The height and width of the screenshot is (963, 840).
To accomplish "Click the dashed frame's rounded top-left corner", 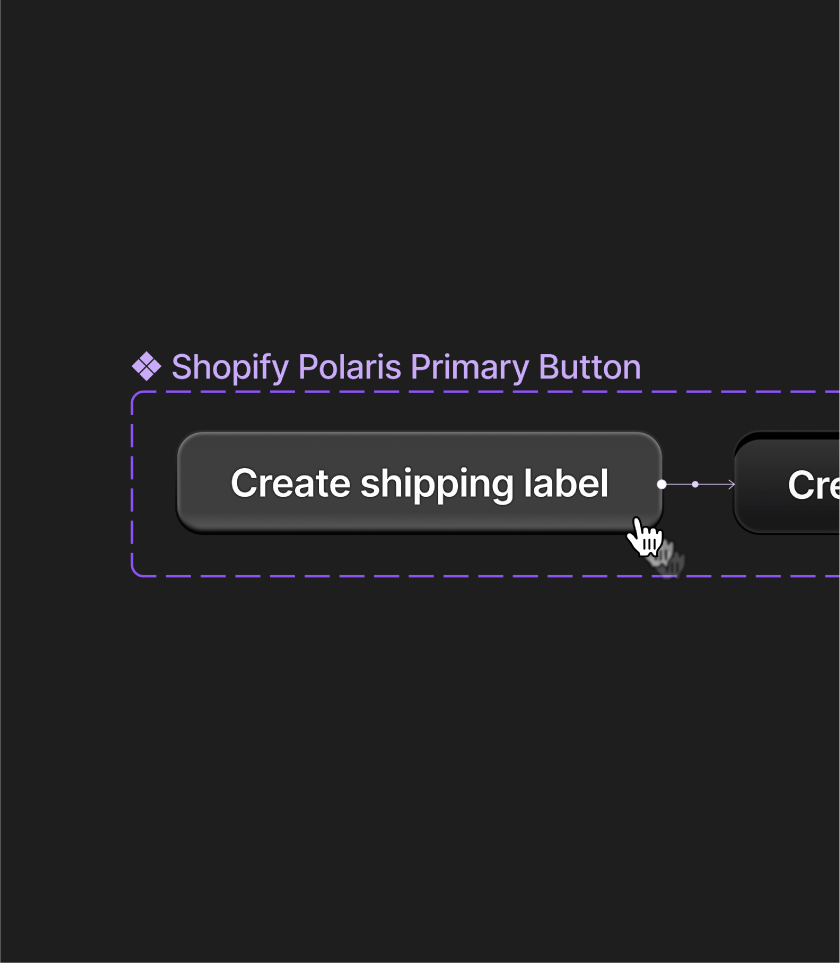I will [137, 396].
